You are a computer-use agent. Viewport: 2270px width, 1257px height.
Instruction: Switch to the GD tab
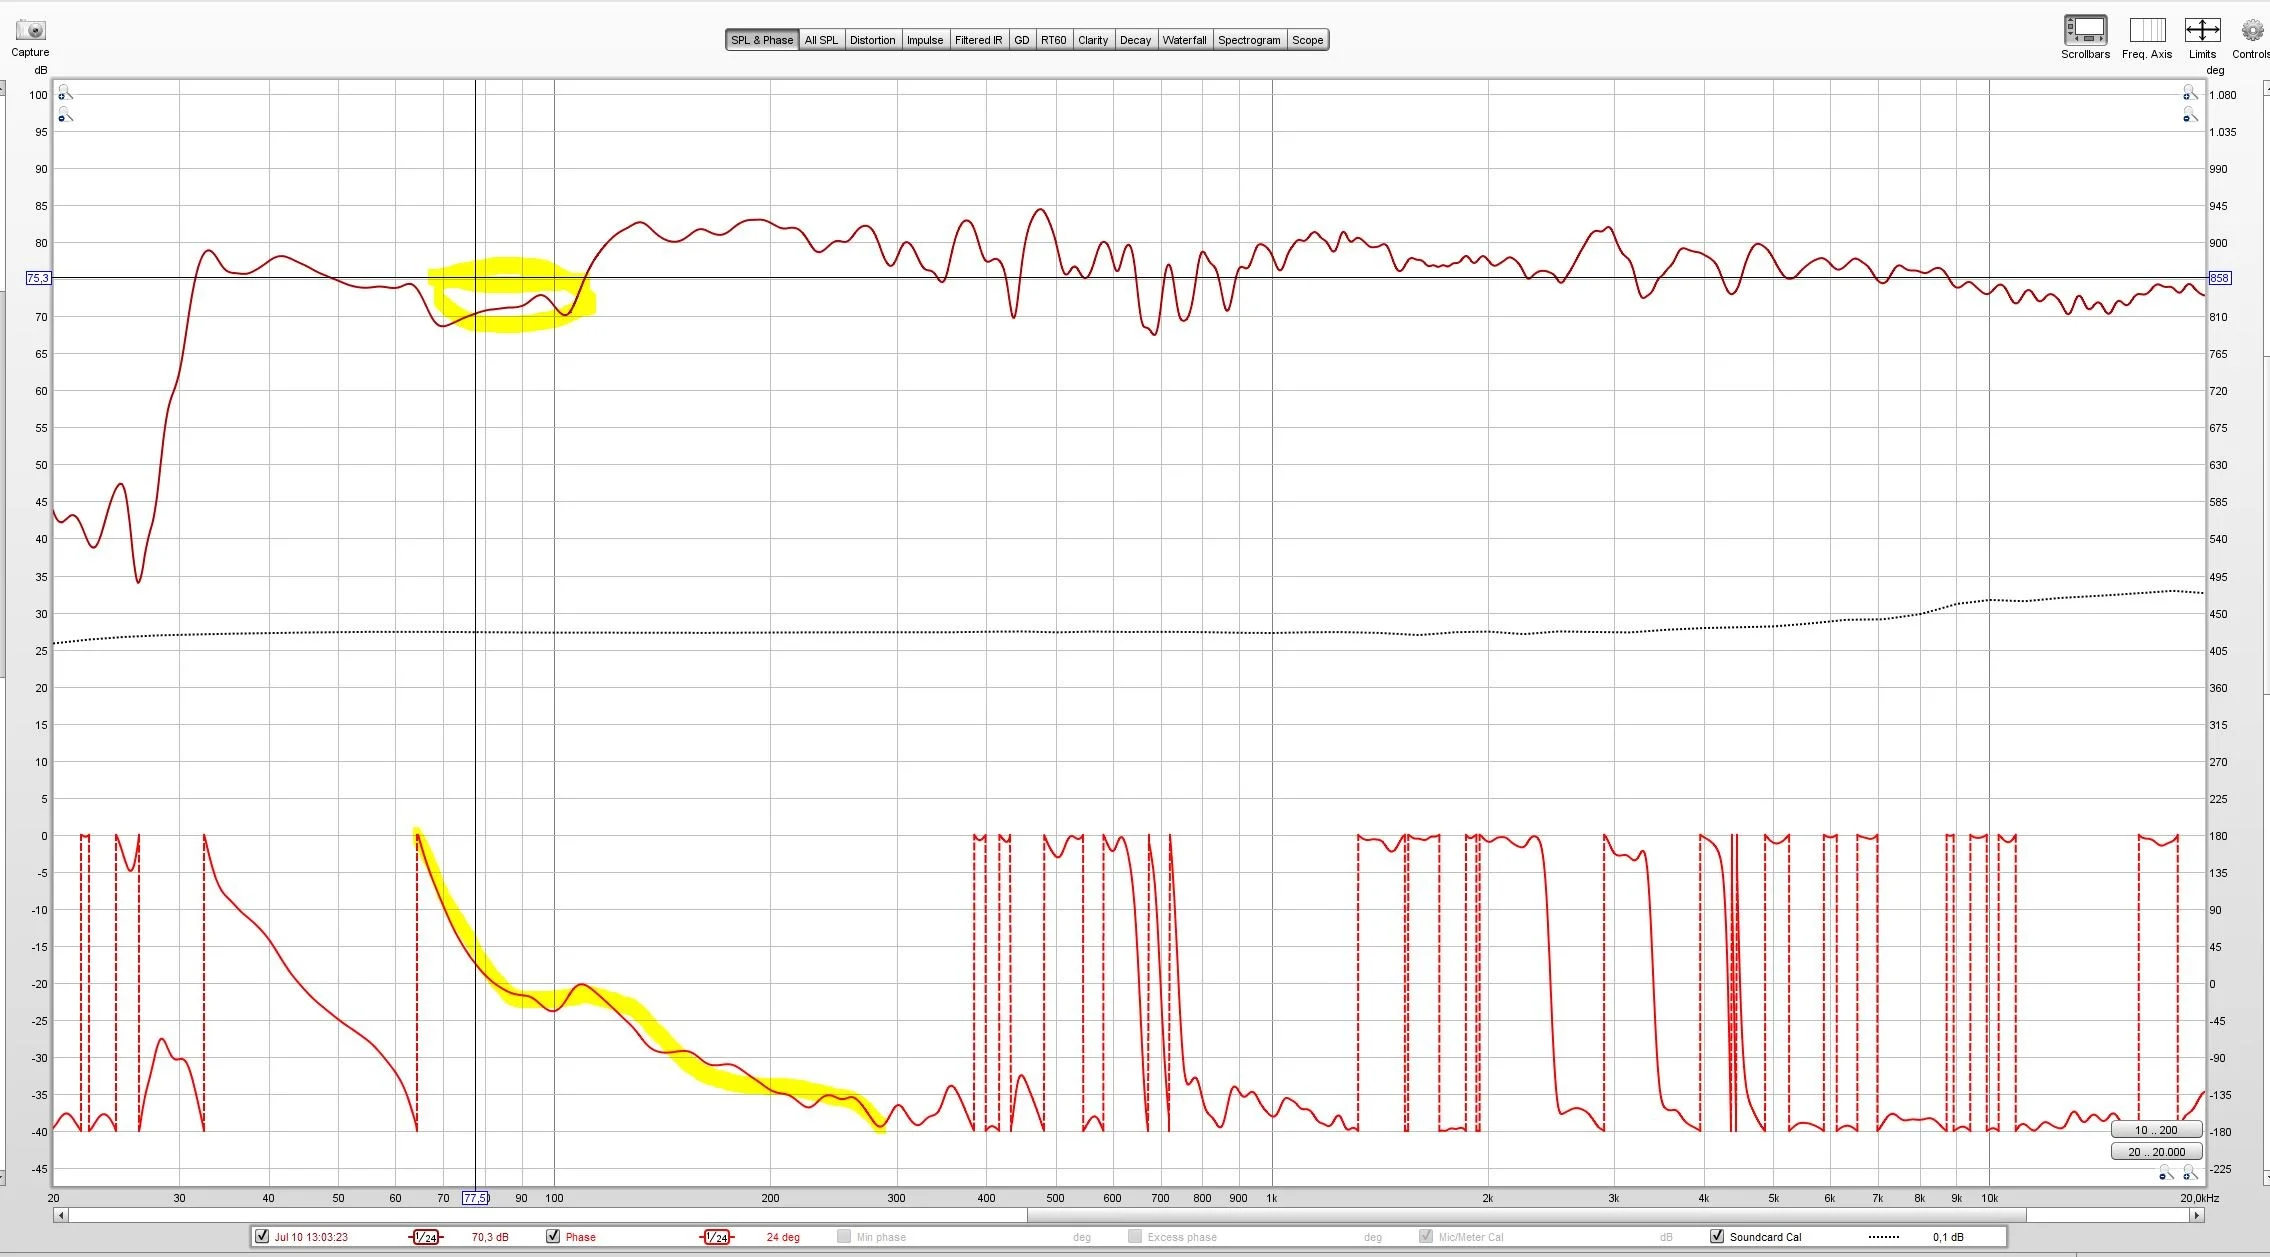tap(1022, 40)
